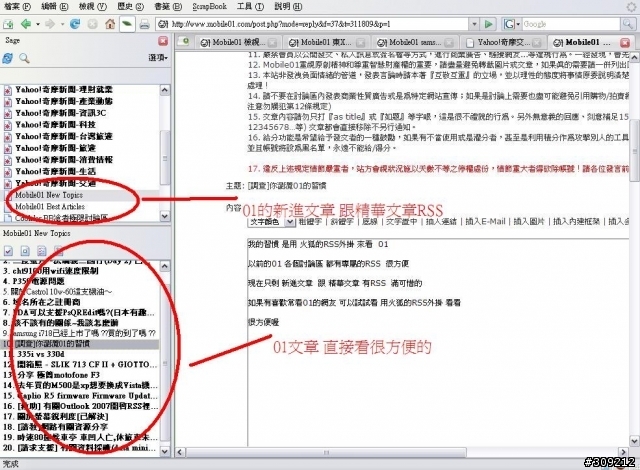The height and width of the screenshot is (470, 640).
Task: Open the 書籤 (B) menu
Action: click(x=168, y=7)
